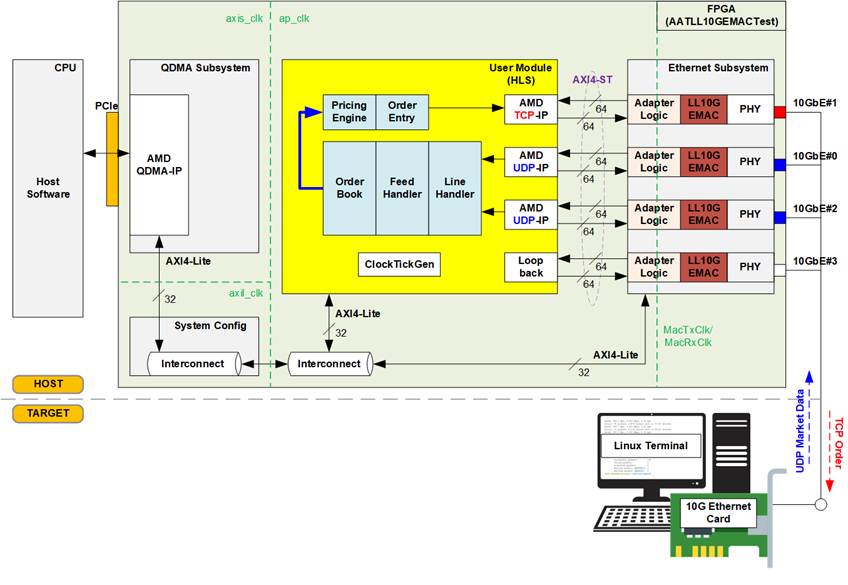The image size is (848, 585).
Task: Click the "MacTxClk/ MacRxClk" clock label
Action: click(x=688, y=336)
